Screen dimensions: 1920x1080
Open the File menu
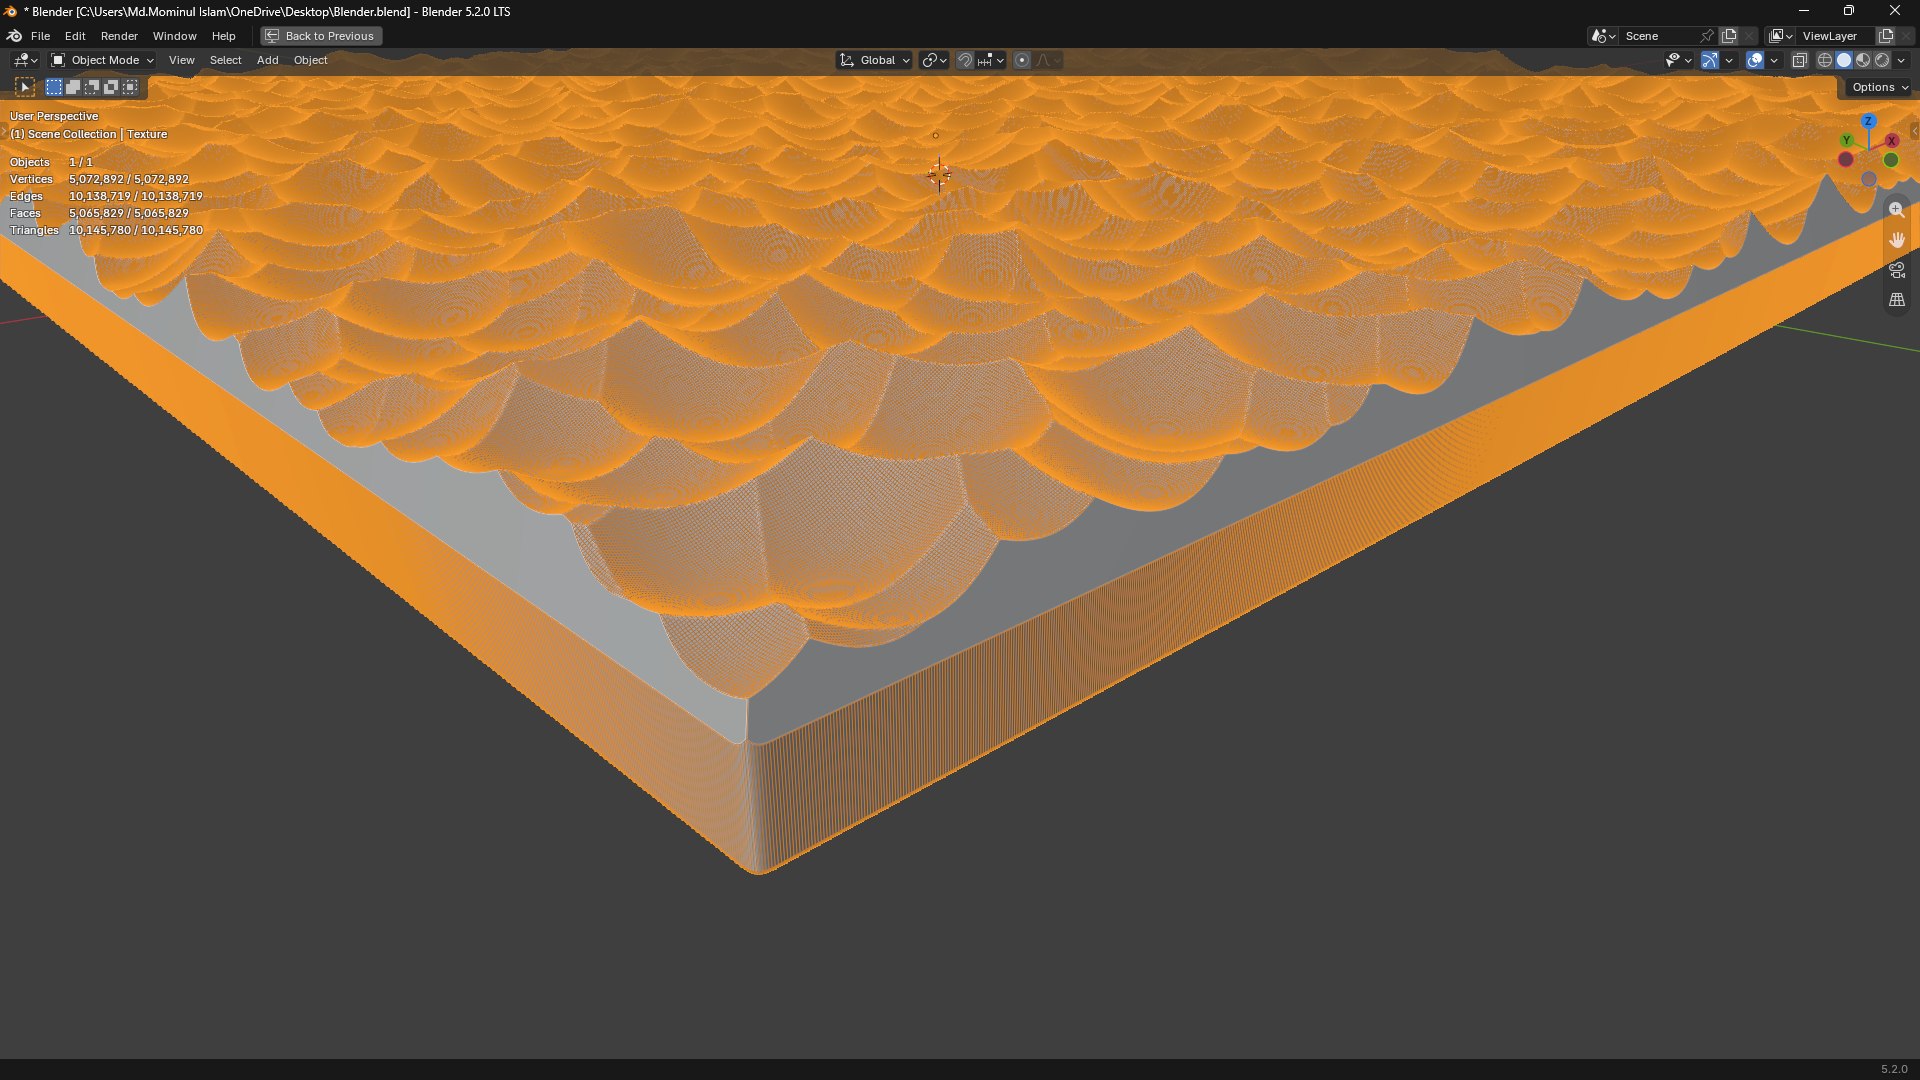pos(40,36)
